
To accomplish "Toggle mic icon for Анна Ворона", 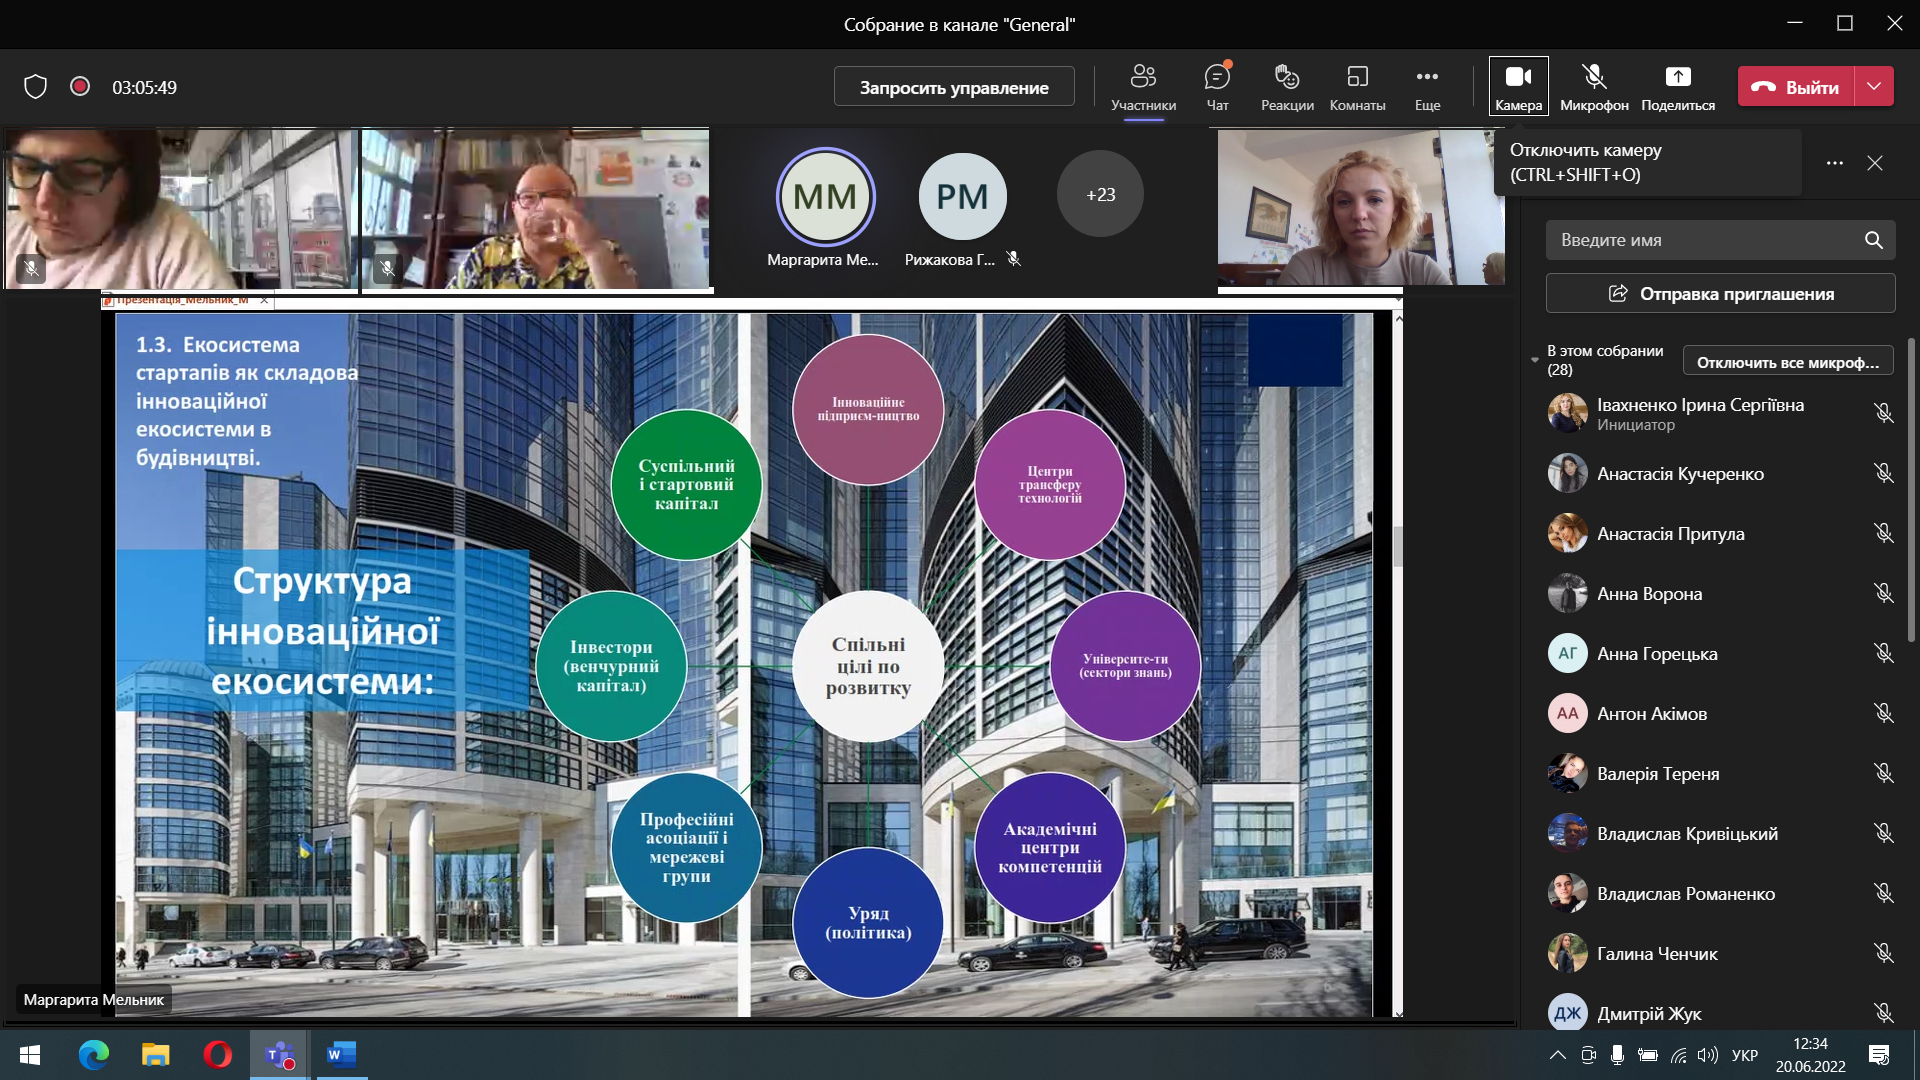I will pos(1884,594).
